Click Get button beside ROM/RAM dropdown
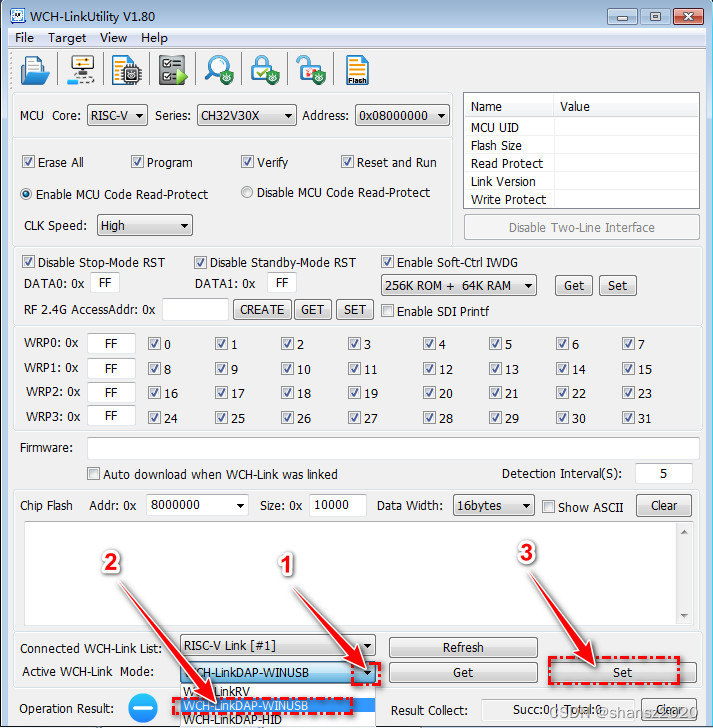The width and height of the screenshot is (713, 728). click(574, 285)
